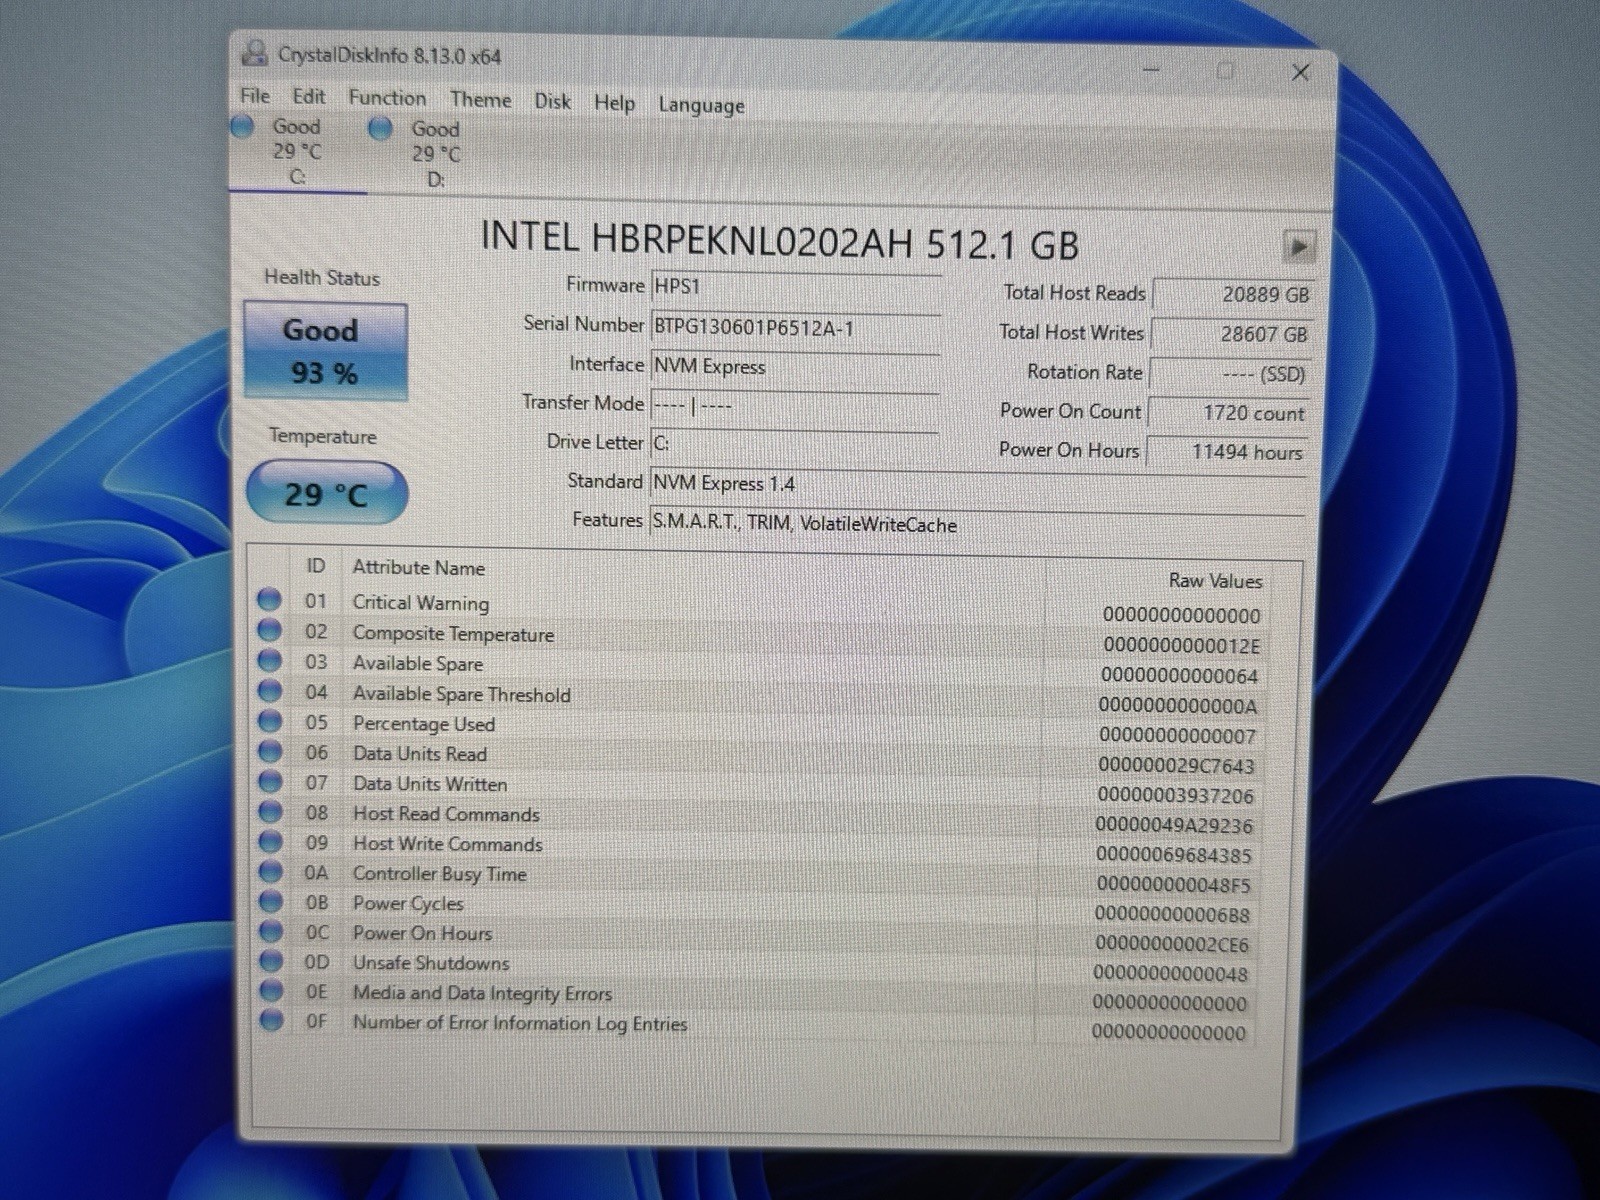Select the Unsafe Shutdowns attribute name
The image size is (1600, 1200).
pyautogui.click(x=431, y=964)
